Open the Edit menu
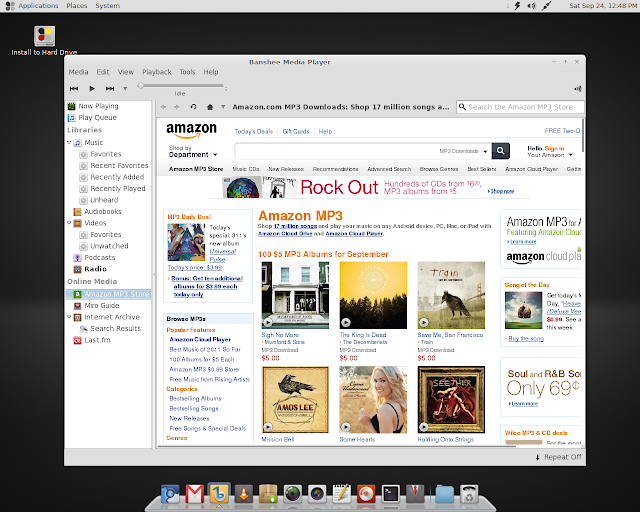 (x=103, y=72)
